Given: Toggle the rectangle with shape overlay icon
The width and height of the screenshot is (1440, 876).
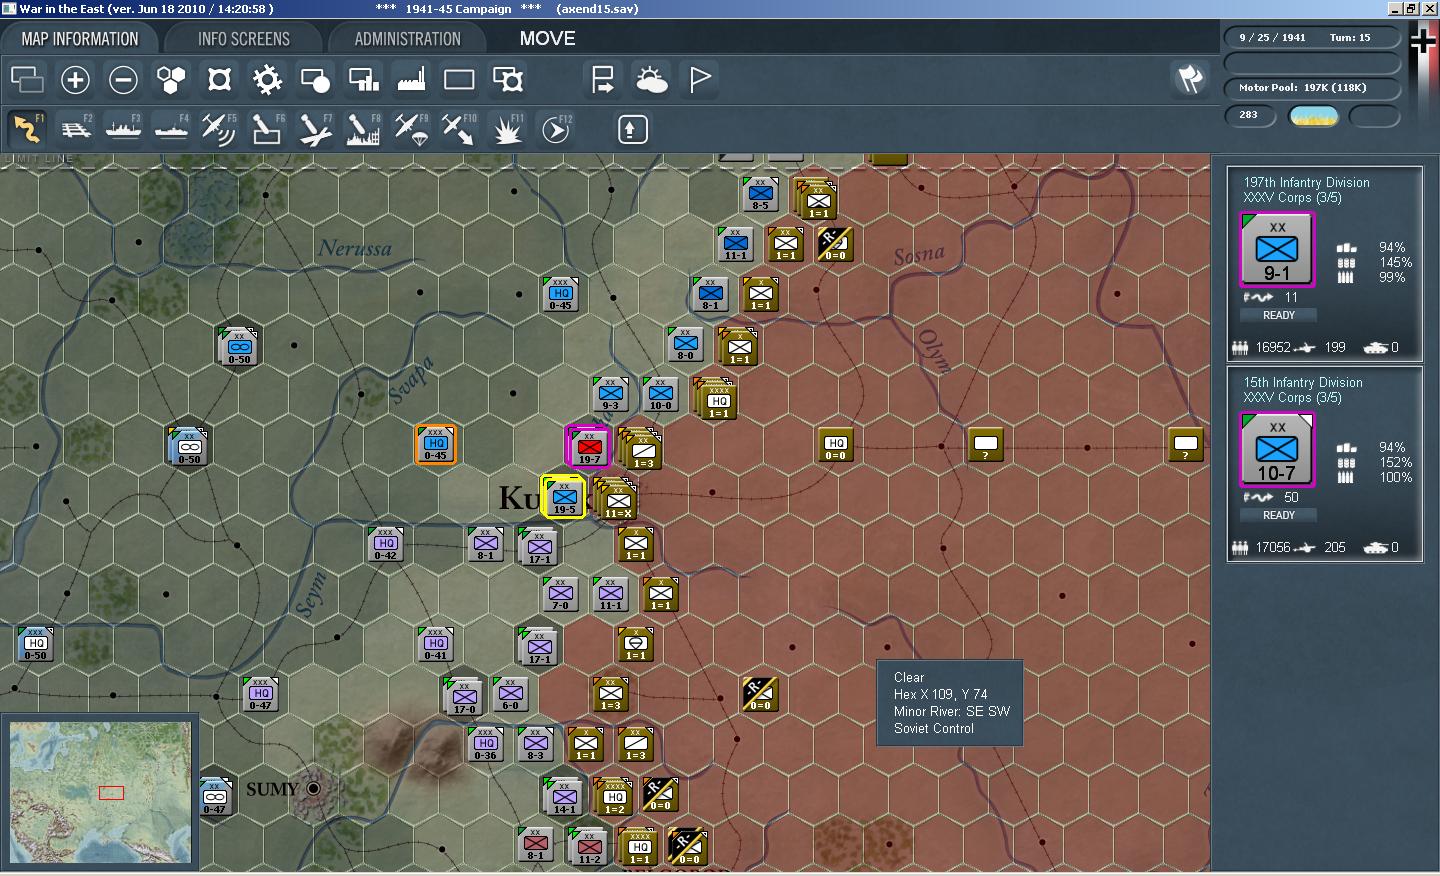Looking at the screenshot, I should pos(507,79).
